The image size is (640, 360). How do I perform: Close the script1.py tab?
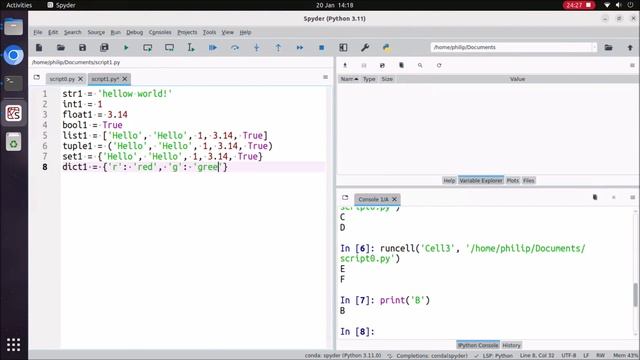point(125,79)
